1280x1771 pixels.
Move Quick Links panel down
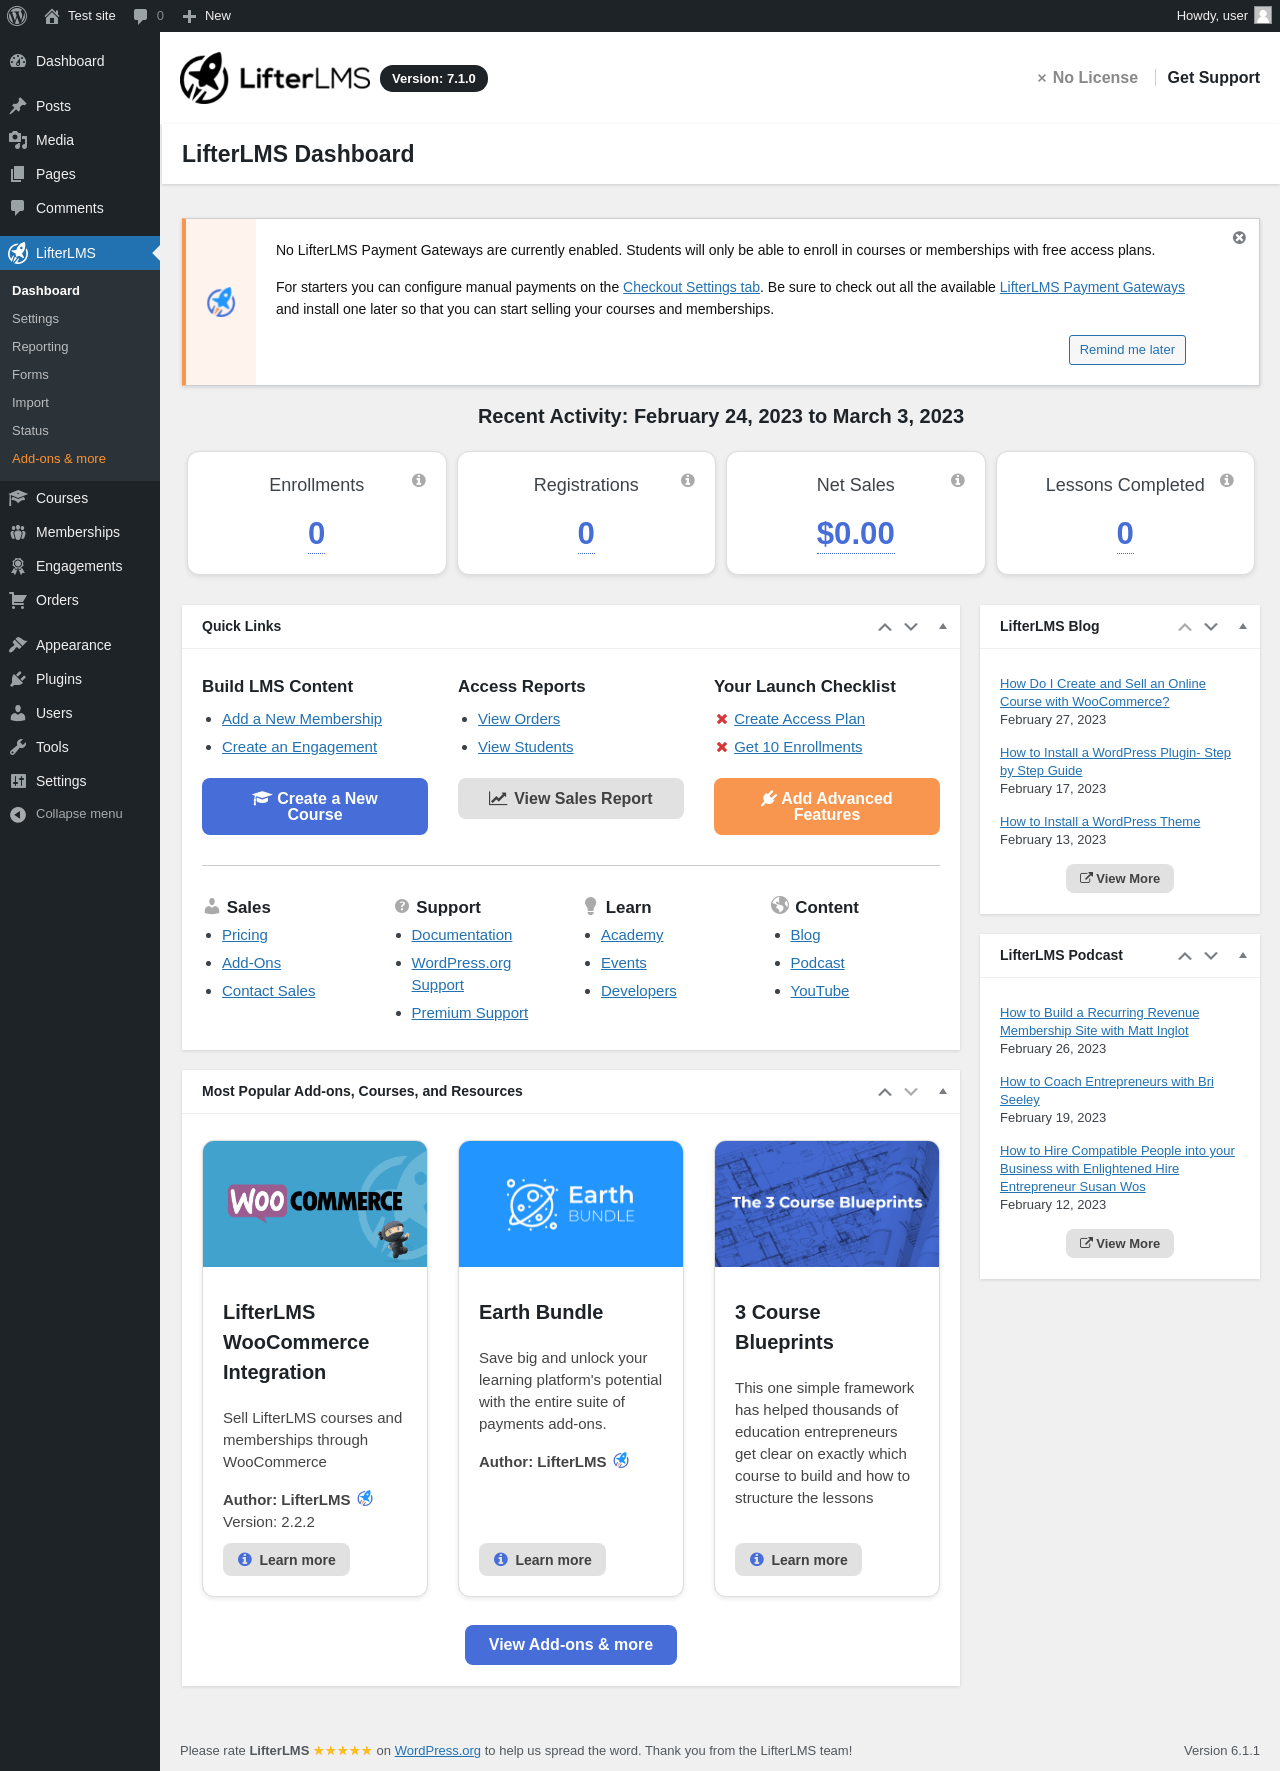point(911,627)
